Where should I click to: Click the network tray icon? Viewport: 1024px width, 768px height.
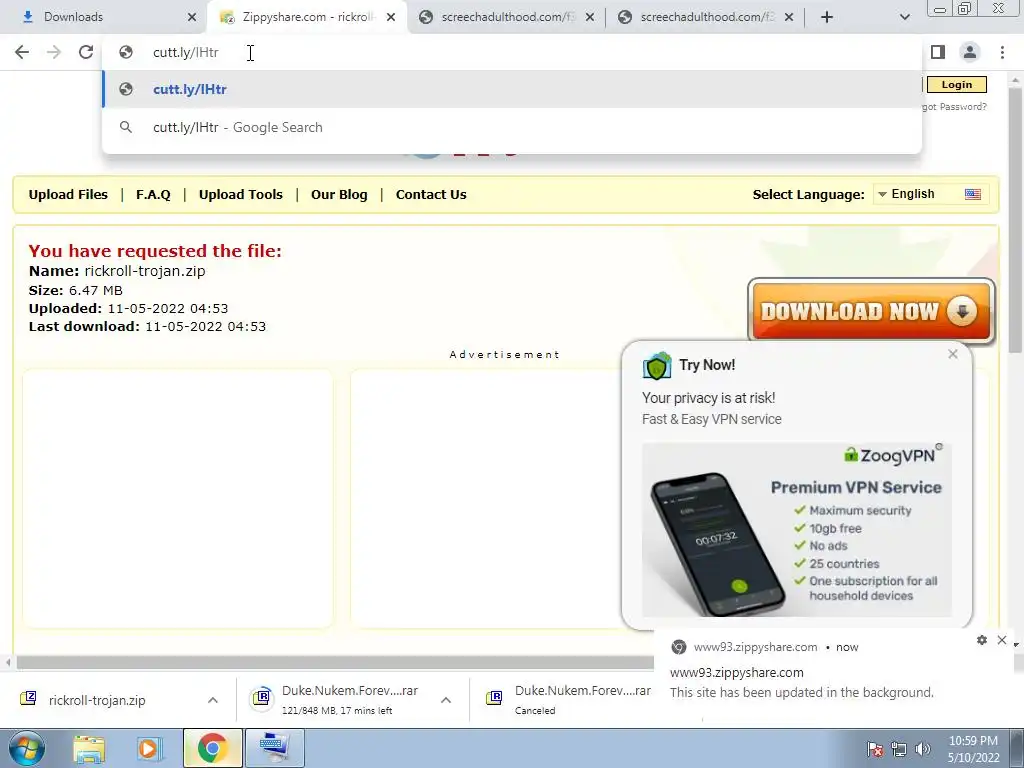899,749
